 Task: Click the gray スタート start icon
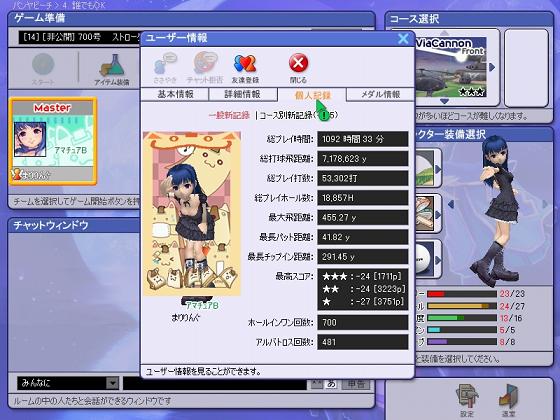click(43, 64)
